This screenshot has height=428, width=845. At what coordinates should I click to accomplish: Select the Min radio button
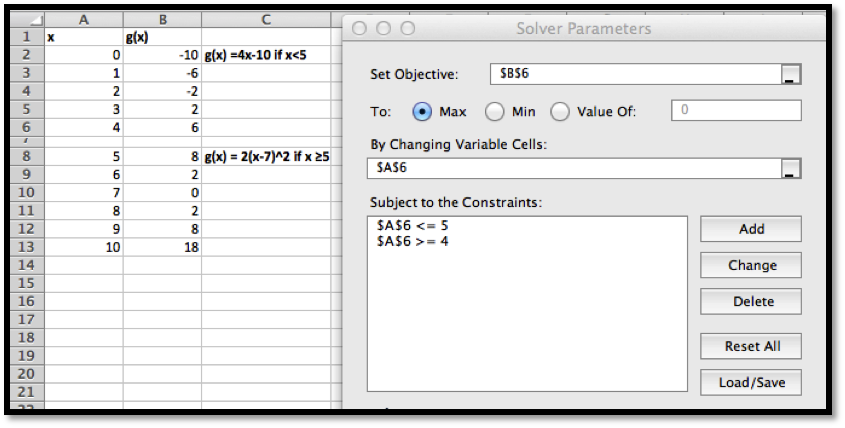tap(495, 111)
